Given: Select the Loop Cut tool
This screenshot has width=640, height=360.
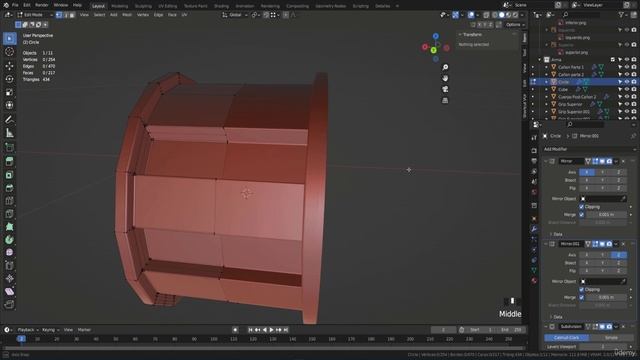Looking at the screenshot, I should tap(9, 201).
